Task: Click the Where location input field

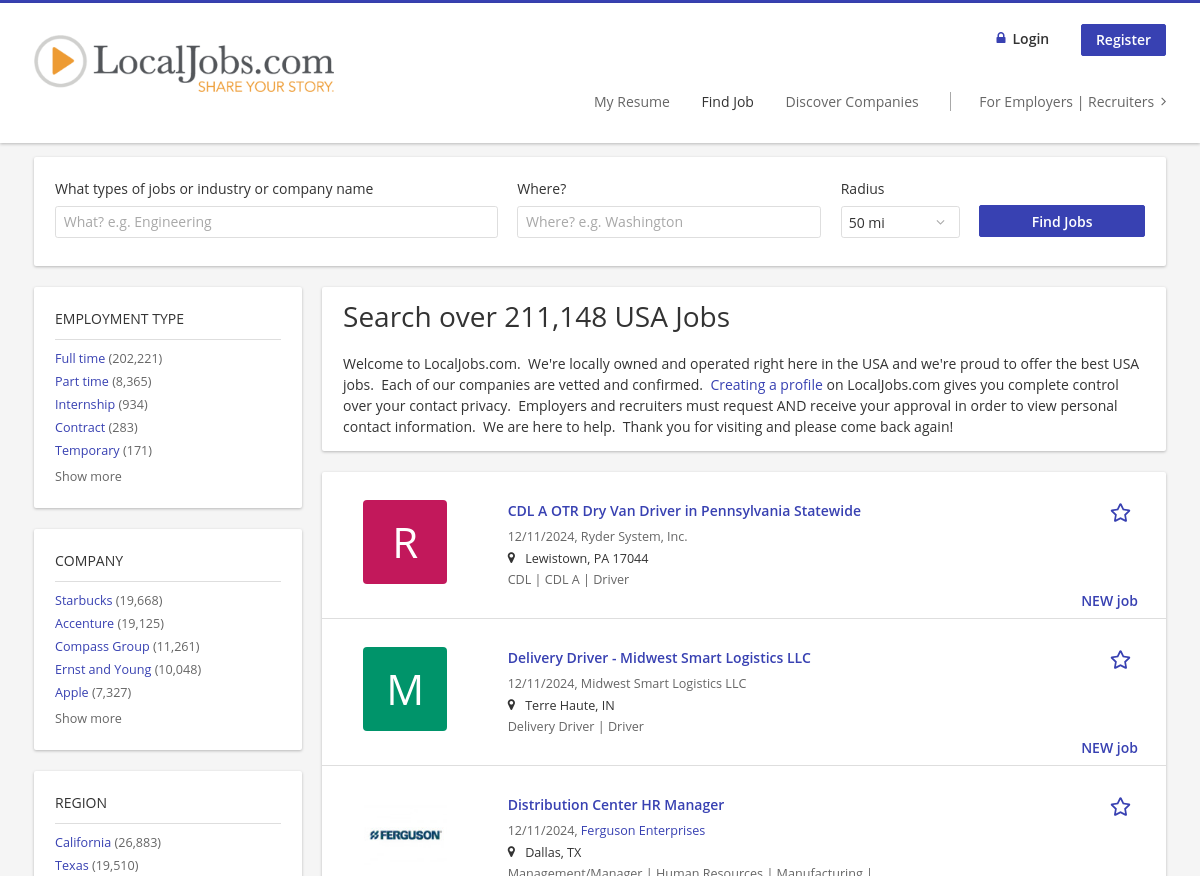Action: (x=669, y=222)
